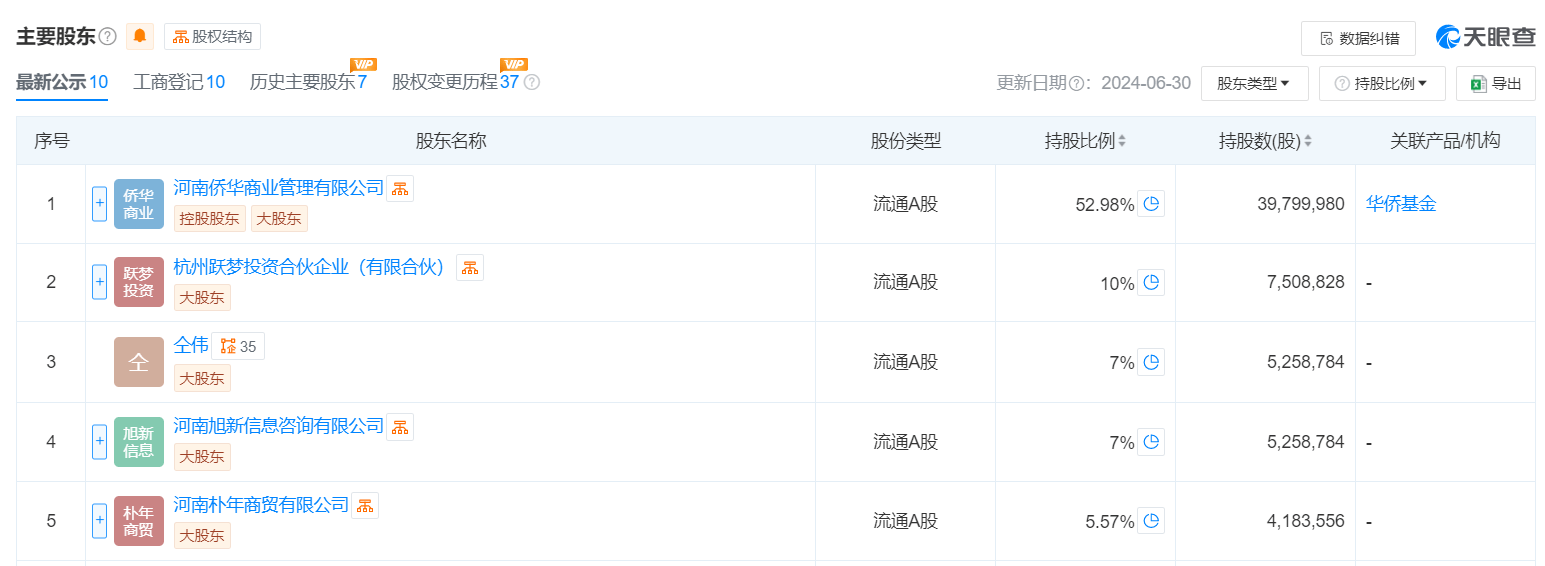Click pie chart icon beside 5.57%
Screen dimensions: 1545x566
pos(1151,521)
